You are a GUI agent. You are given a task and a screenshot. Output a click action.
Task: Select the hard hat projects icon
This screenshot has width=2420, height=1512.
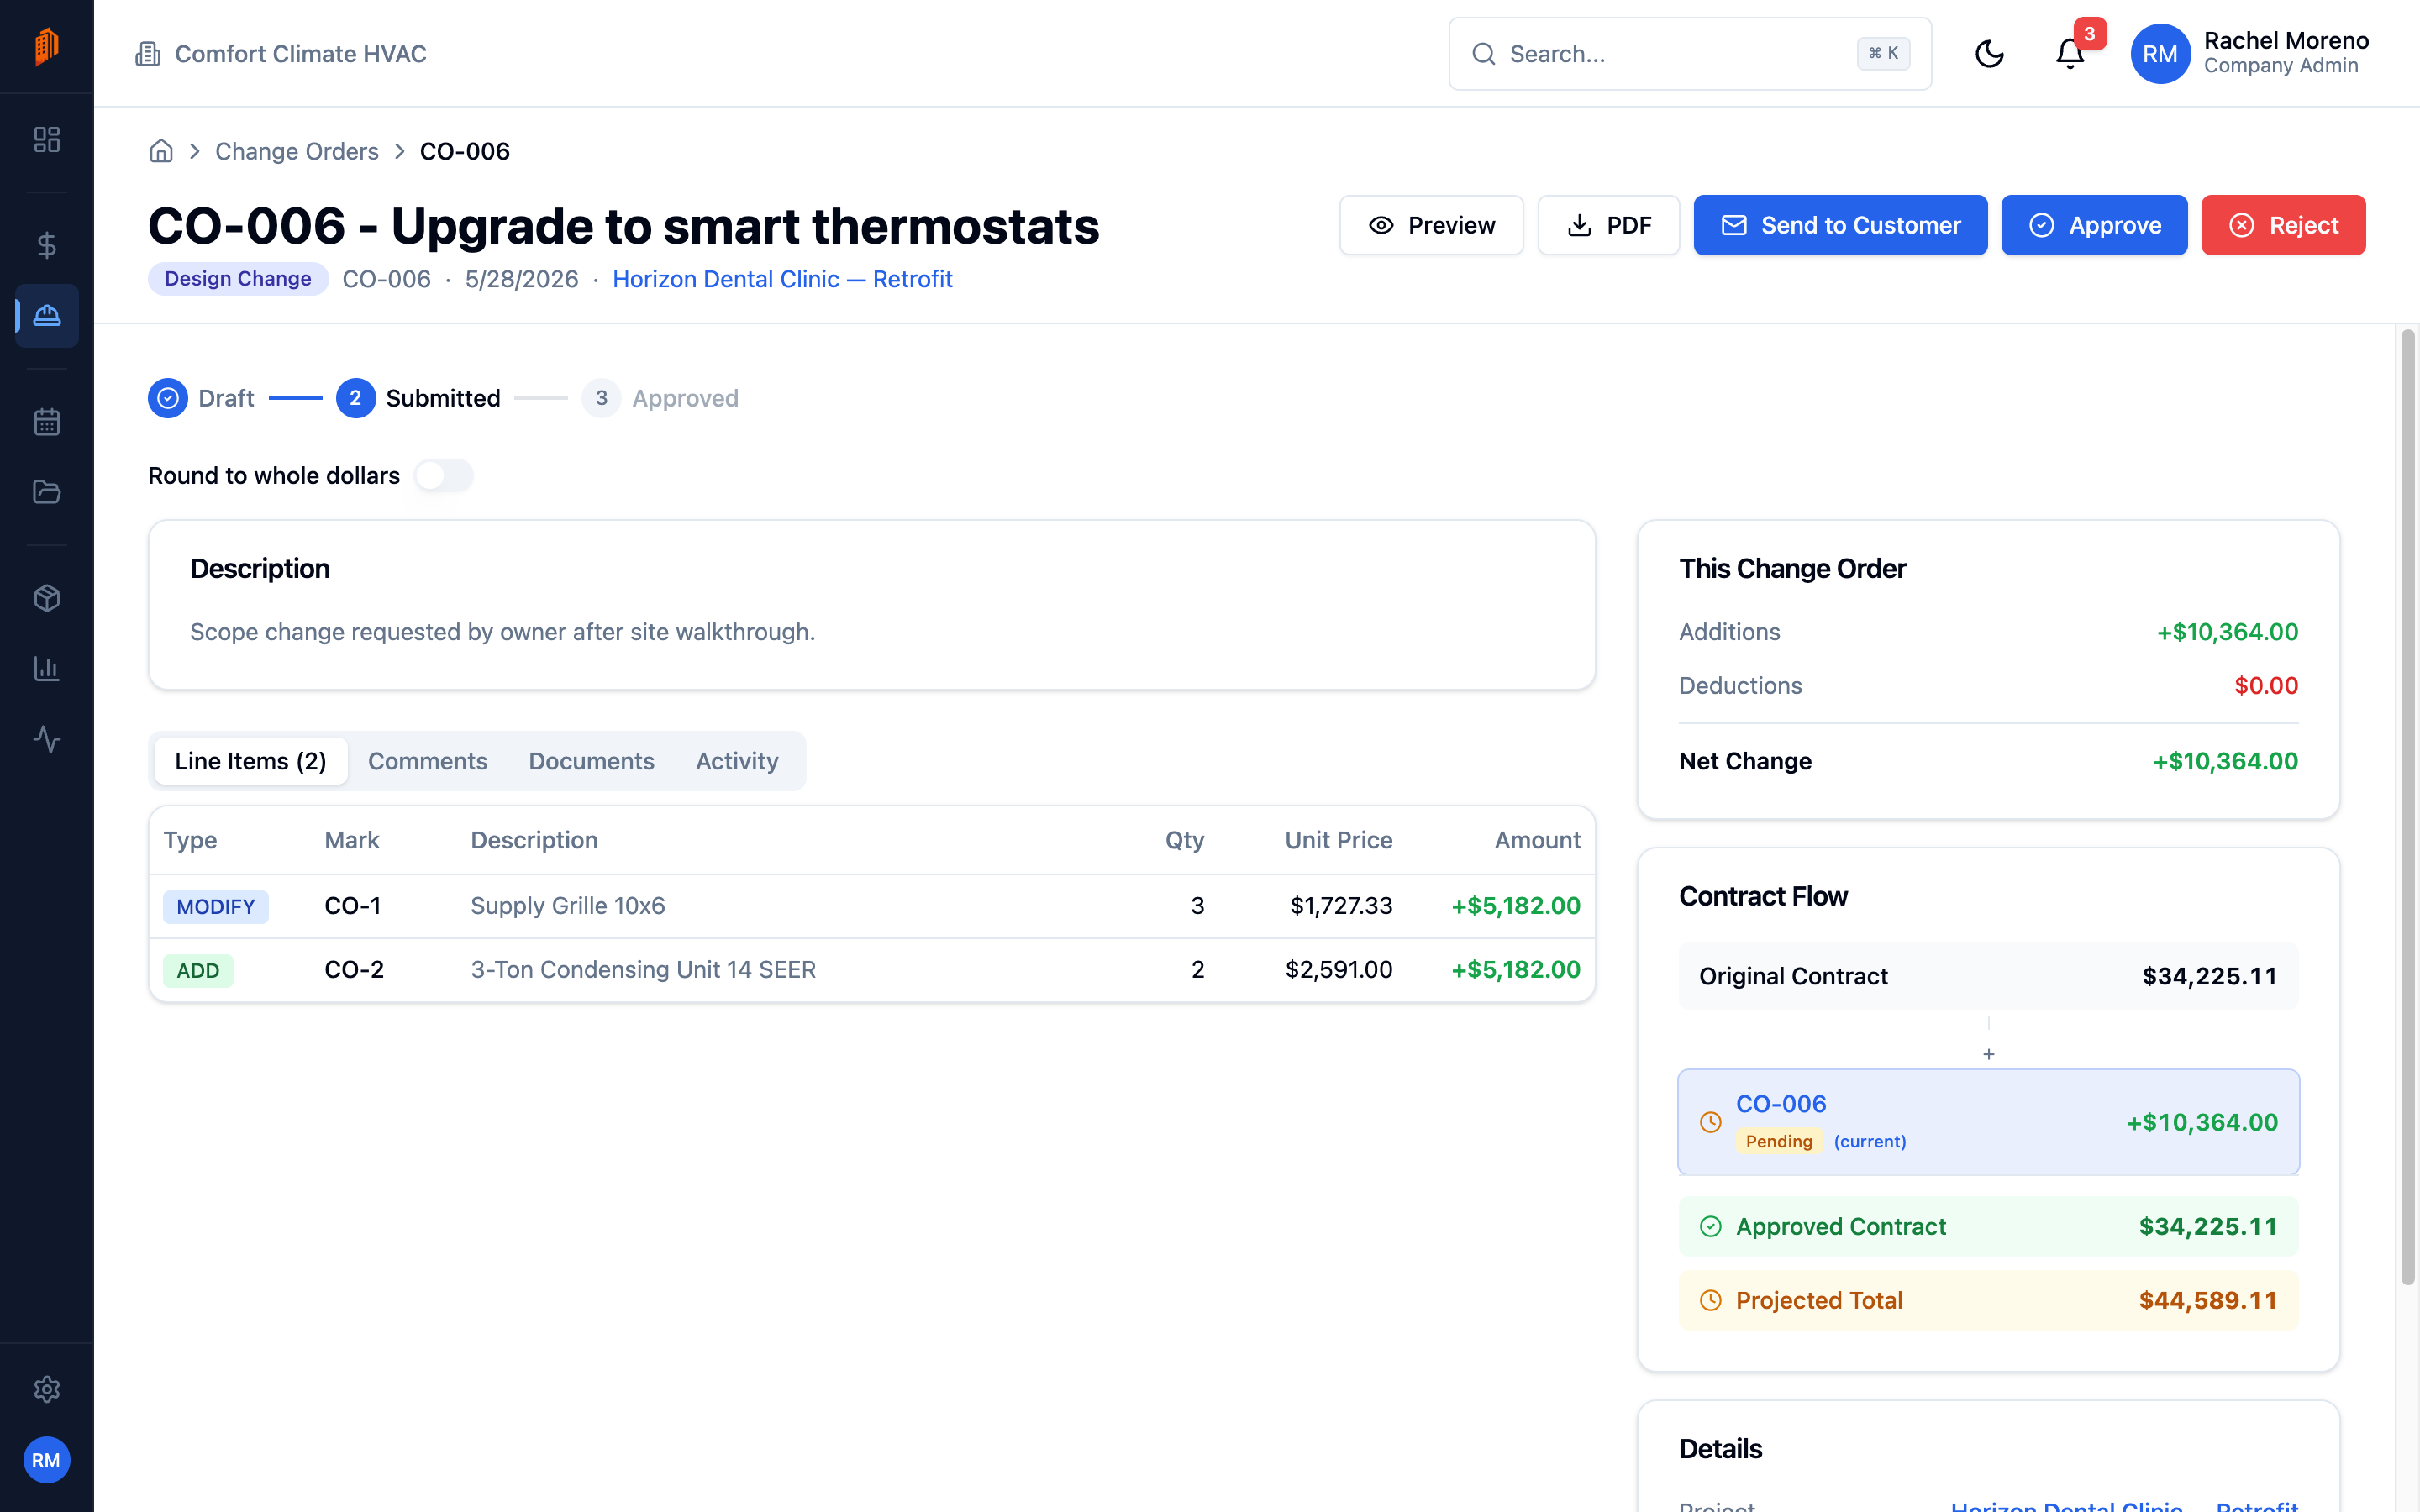(47, 316)
